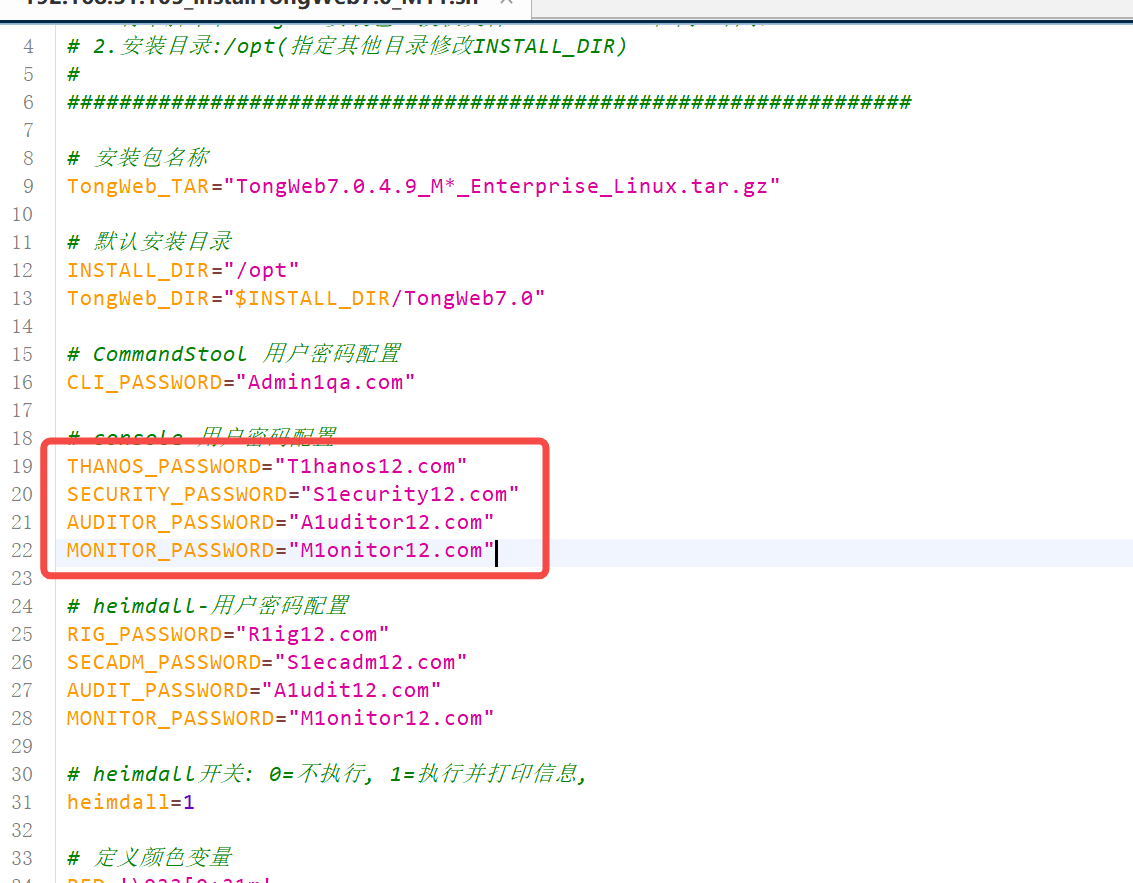Click MONITOR_PASSWORD on line 22

(171, 551)
